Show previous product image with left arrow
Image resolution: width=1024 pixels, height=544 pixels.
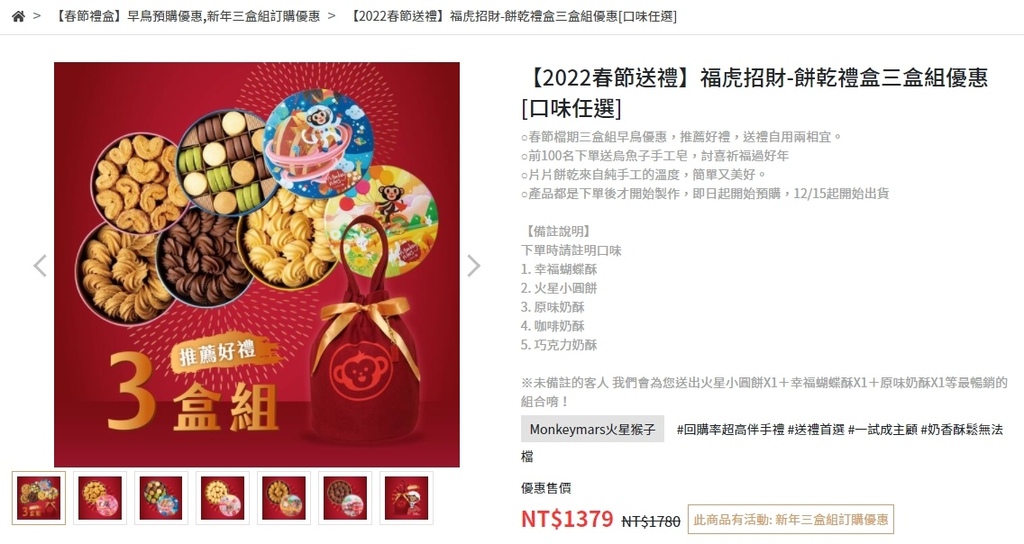(40, 266)
